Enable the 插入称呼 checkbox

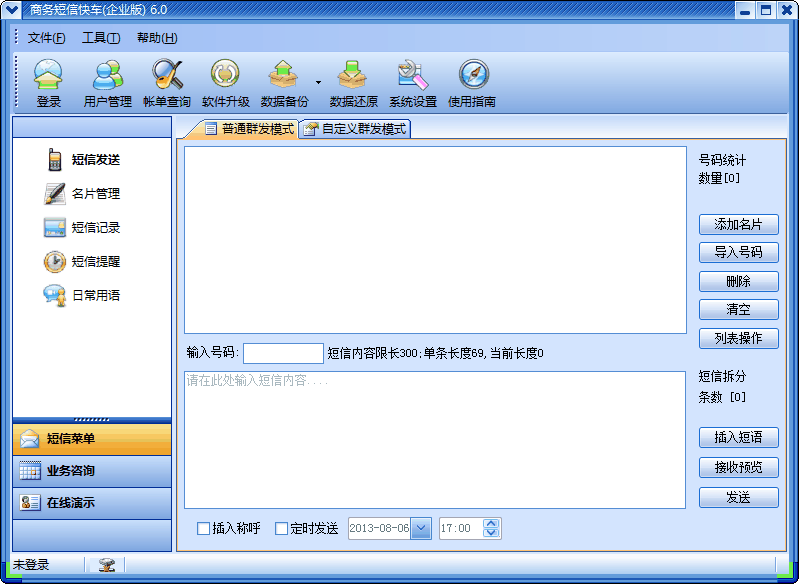(x=203, y=528)
